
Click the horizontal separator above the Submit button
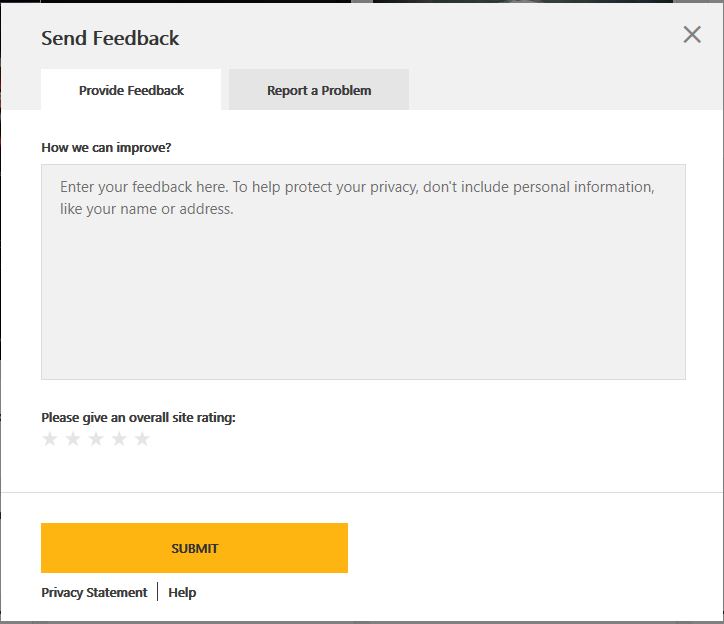tap(362, 492)
